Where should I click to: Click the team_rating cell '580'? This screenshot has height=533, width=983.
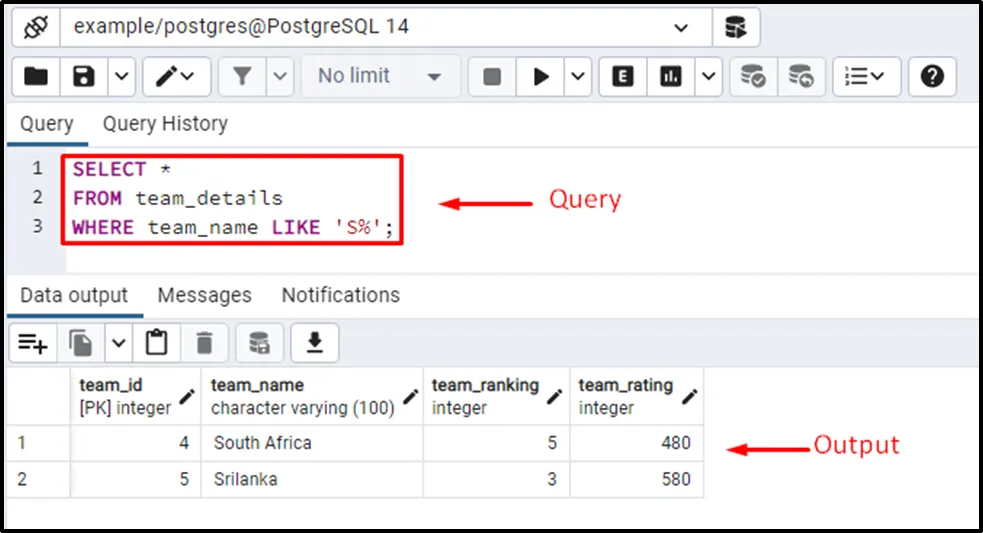[636, 480]
